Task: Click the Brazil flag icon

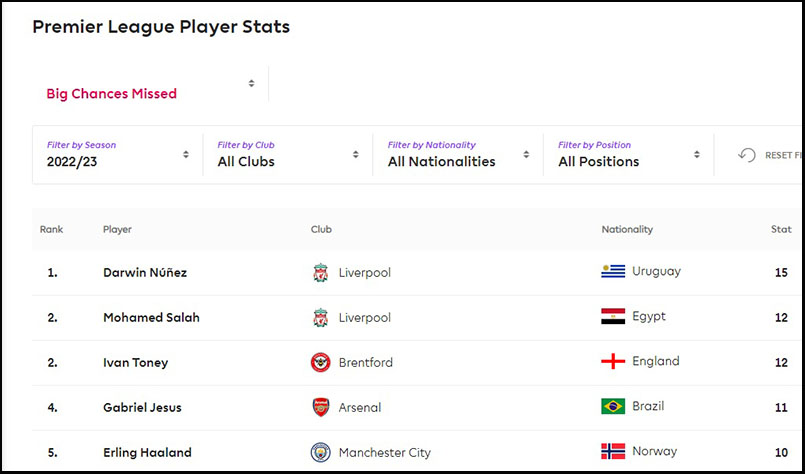Action: pos(613,407)
